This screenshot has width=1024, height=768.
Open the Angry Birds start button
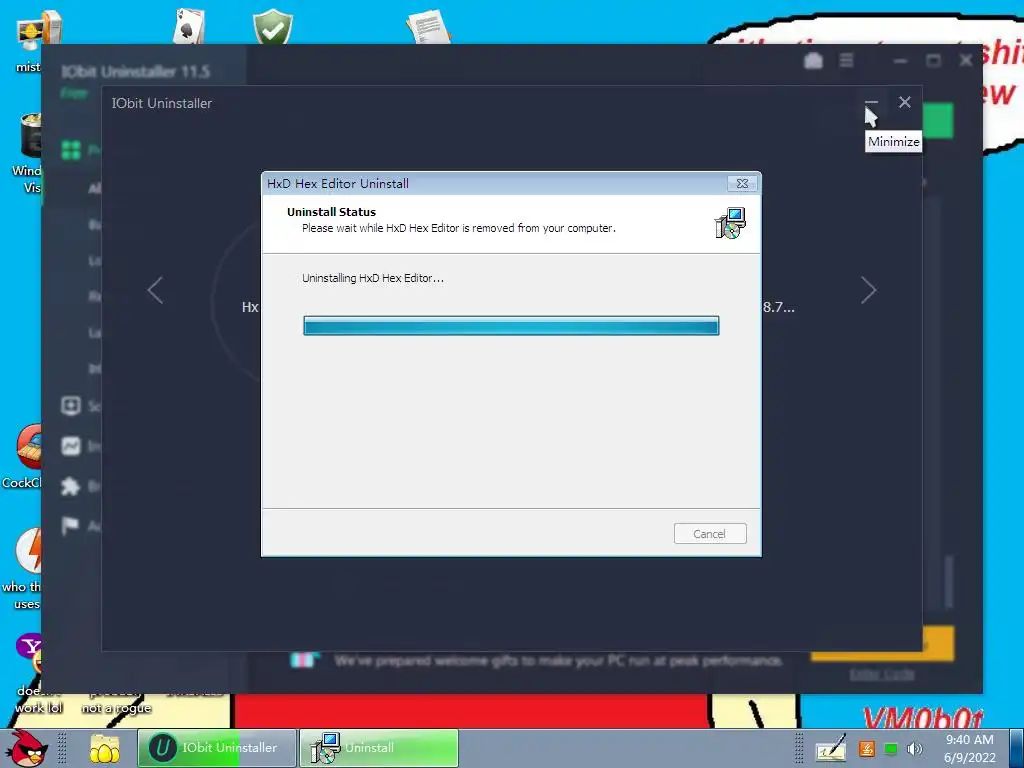27,748
